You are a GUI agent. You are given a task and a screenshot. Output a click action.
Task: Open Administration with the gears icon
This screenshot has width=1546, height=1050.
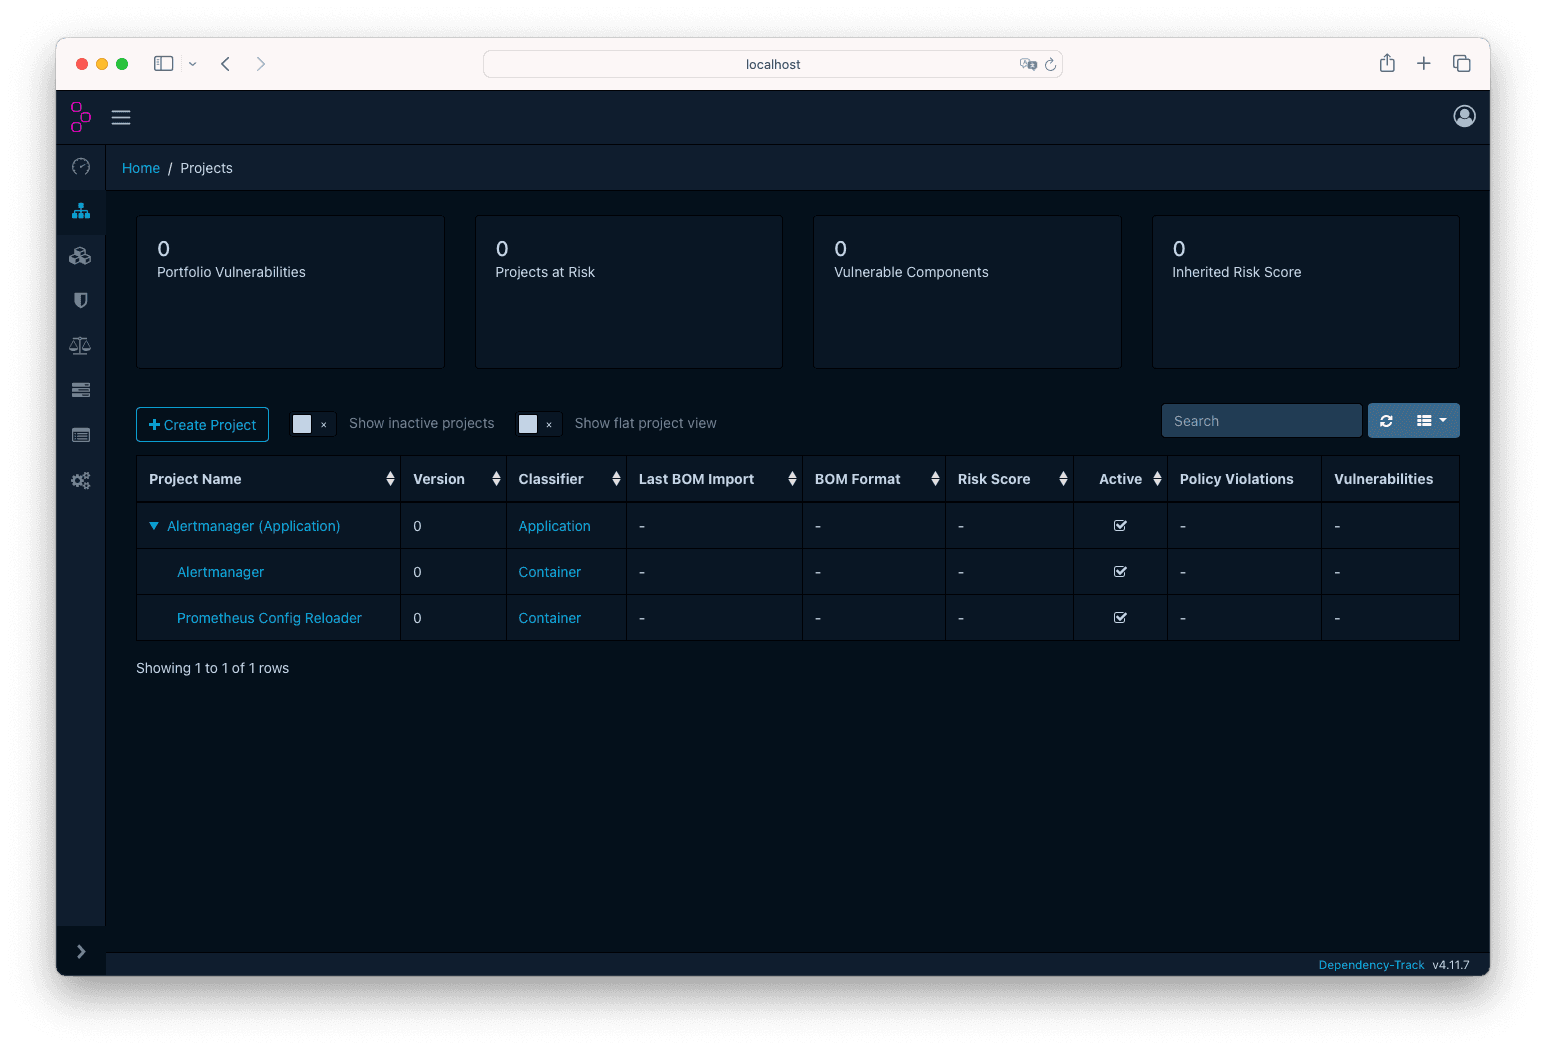(x=81, y=481)
